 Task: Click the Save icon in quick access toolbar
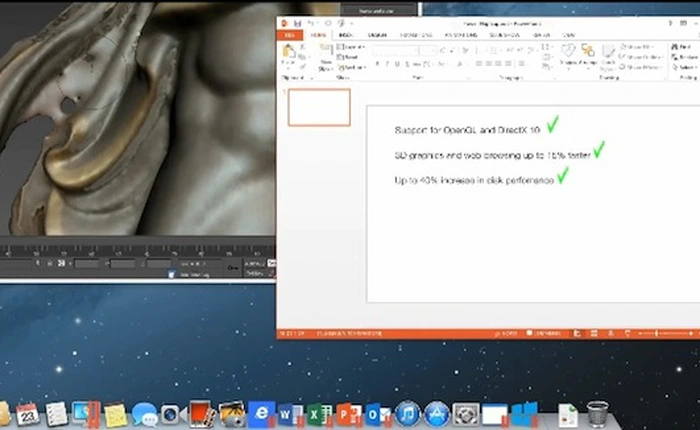click(x=297, y=23)
